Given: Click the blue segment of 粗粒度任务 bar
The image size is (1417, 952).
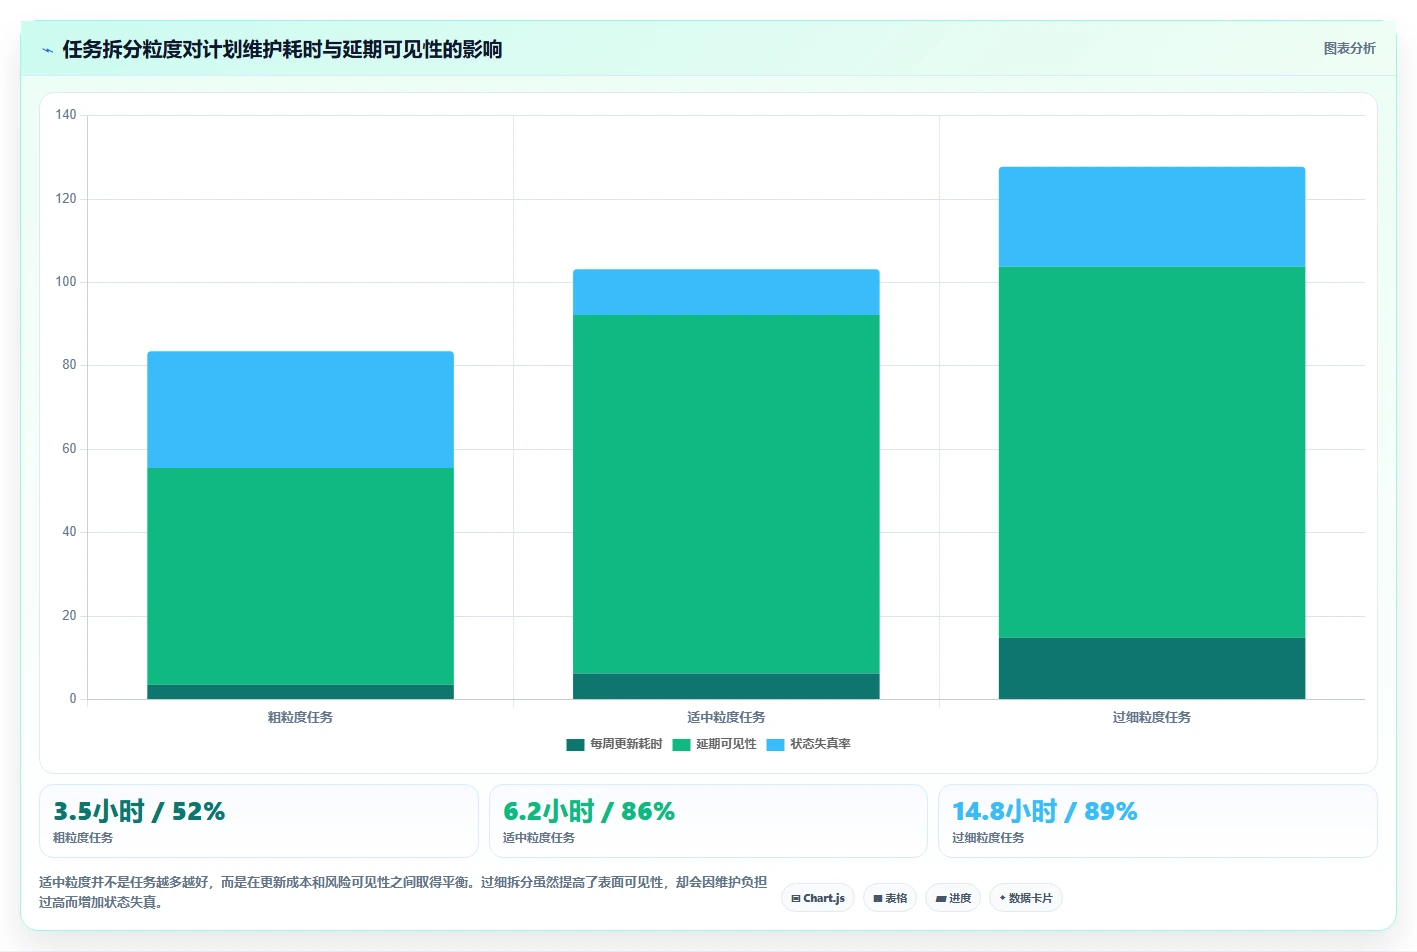Looking at the screenshot, I should point(300,410).
